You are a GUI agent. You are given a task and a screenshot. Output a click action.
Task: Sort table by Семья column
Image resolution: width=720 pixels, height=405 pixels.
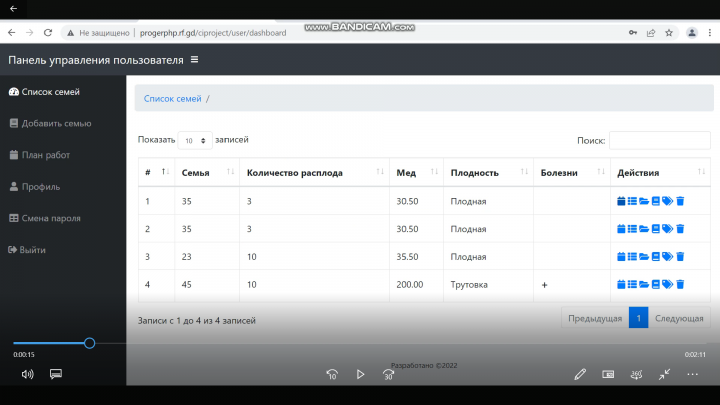[x=207, y=173]
